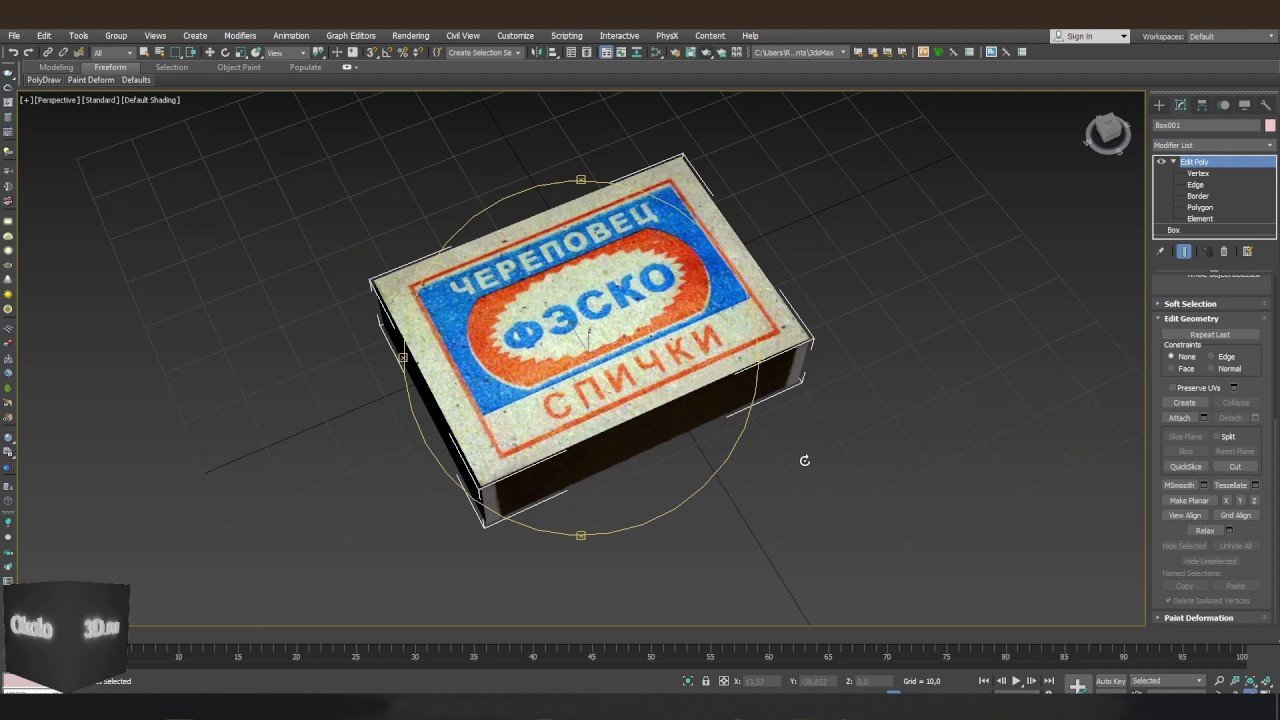Click the Remove Modifier trash icon
The image size is (1280, 720).
(1224, 252)
